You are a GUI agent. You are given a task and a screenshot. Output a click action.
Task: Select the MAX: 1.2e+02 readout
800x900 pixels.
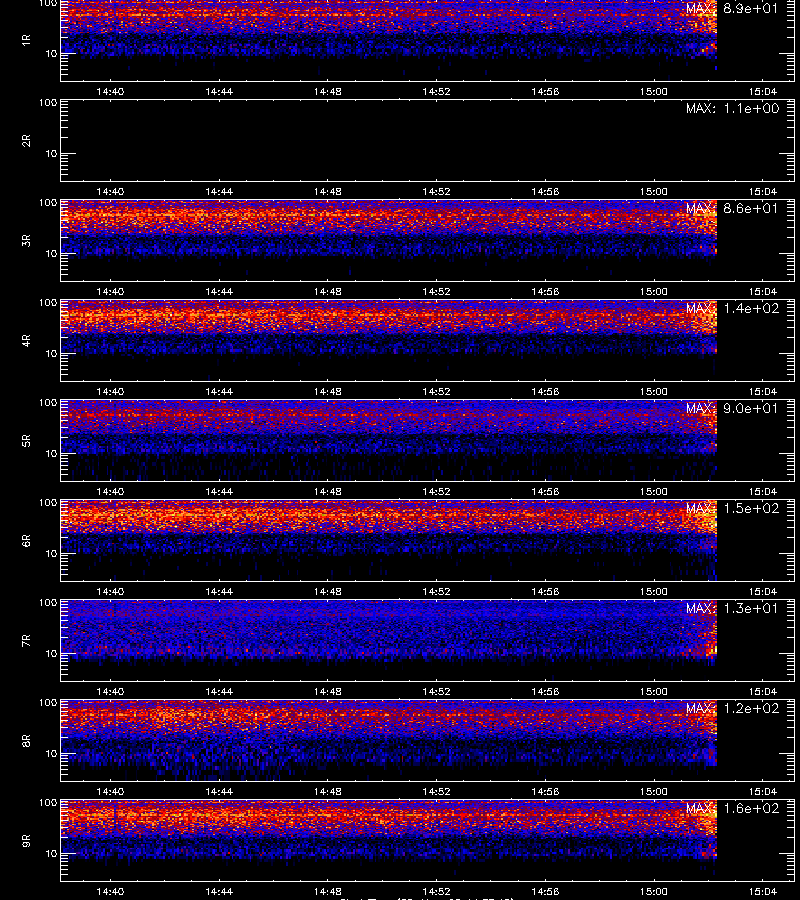click(732, 708)
